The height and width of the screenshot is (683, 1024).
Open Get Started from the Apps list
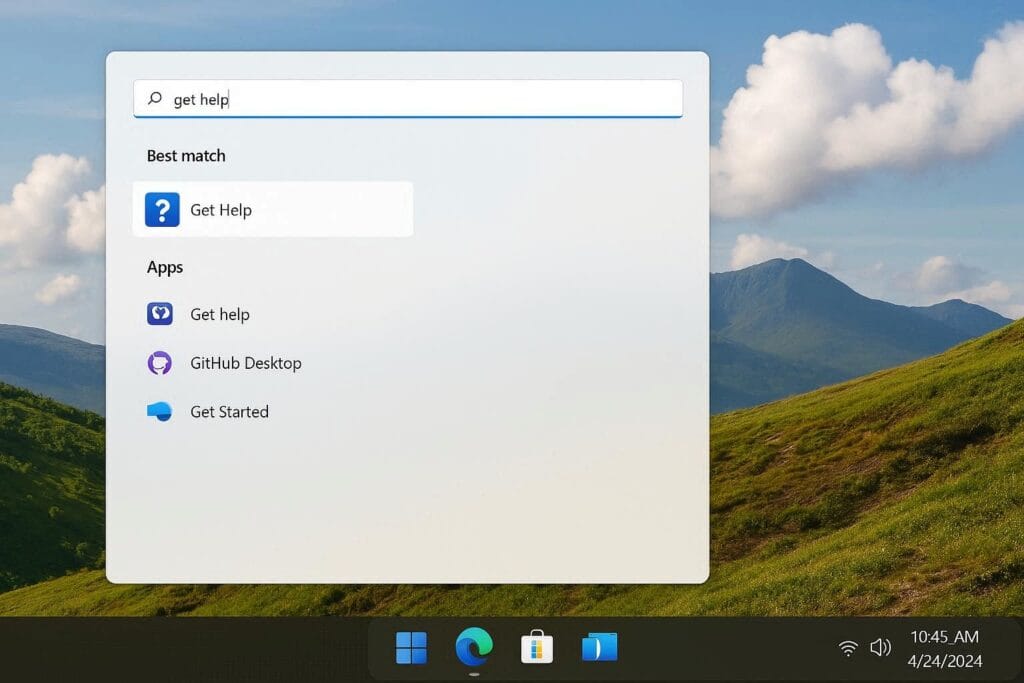click(229, 412)
